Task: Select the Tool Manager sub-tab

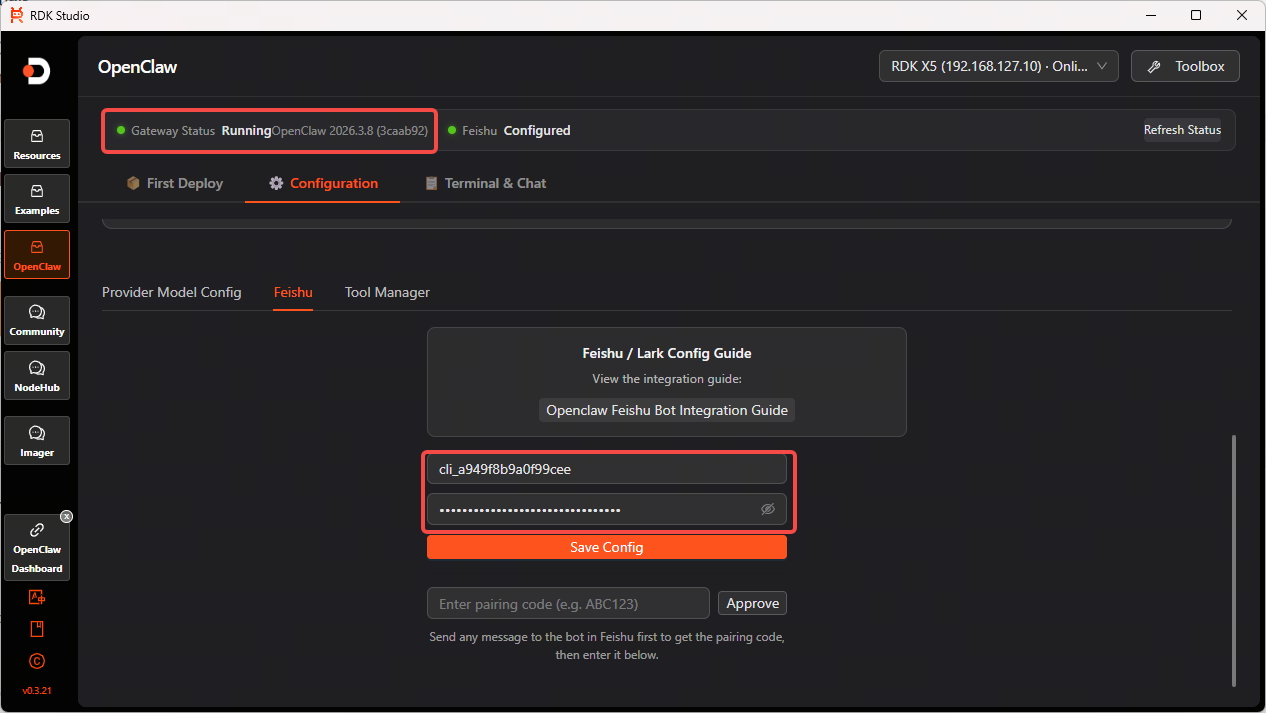Action: [387, 292]
